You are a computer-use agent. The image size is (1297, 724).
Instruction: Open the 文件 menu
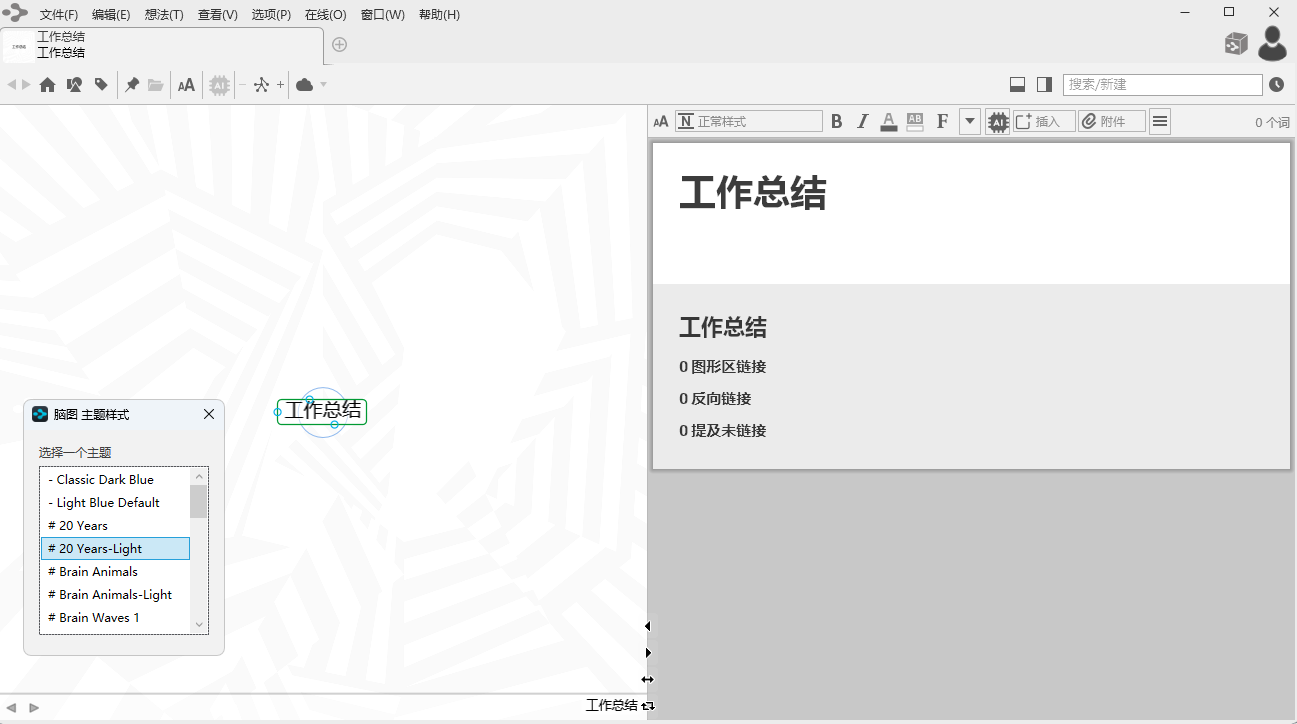58,14
